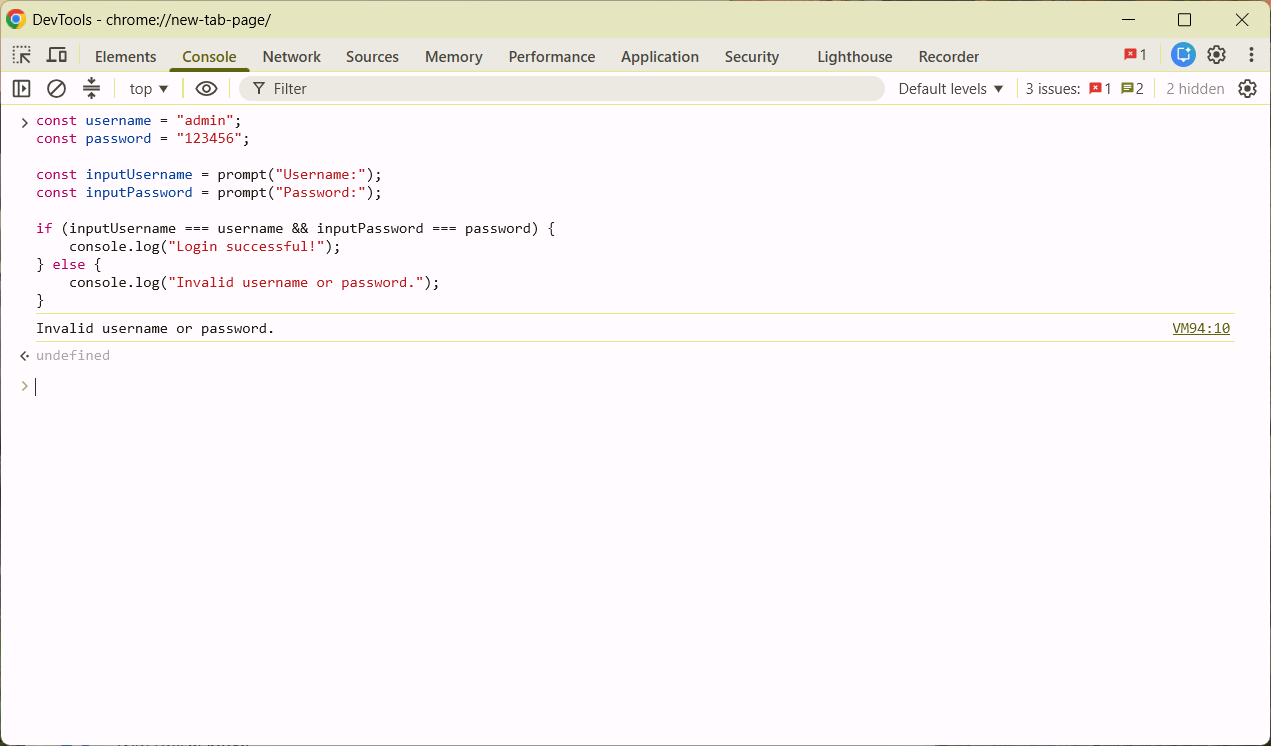Click the Invalid username or password output line
Image resolution: width=1271 pixels, height=746 pixels.
pos(155,328)
